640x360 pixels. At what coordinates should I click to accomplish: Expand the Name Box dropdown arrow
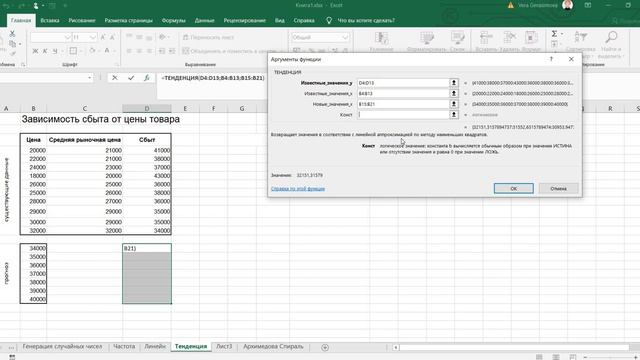point(89,78)
